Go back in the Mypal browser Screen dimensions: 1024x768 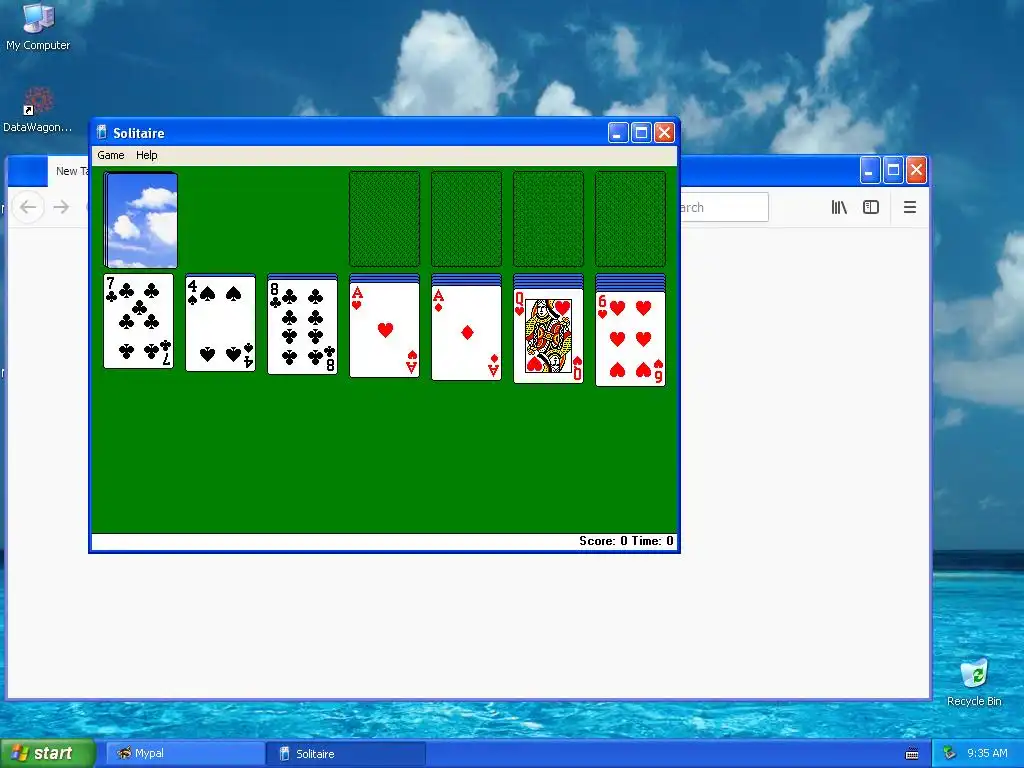28,207
